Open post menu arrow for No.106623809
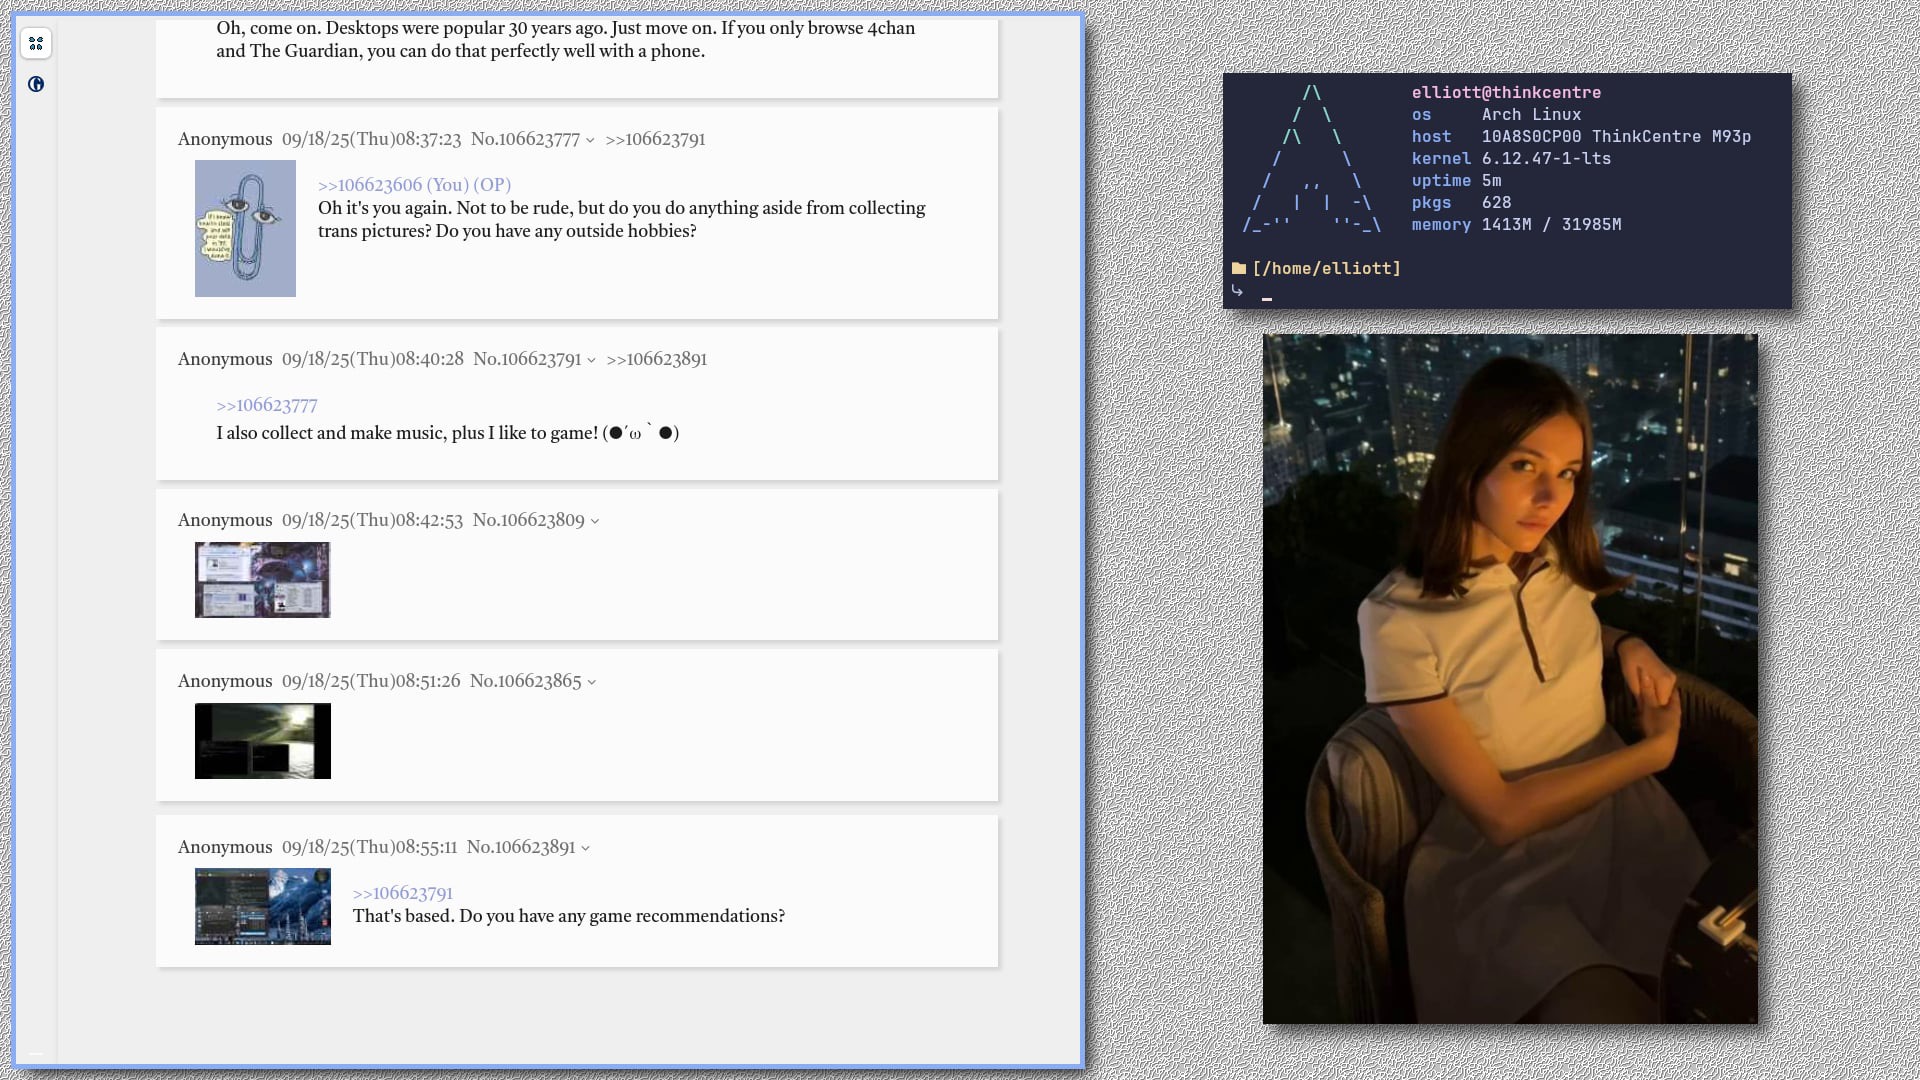The image size is (1920, 1080). coord(595,521)
